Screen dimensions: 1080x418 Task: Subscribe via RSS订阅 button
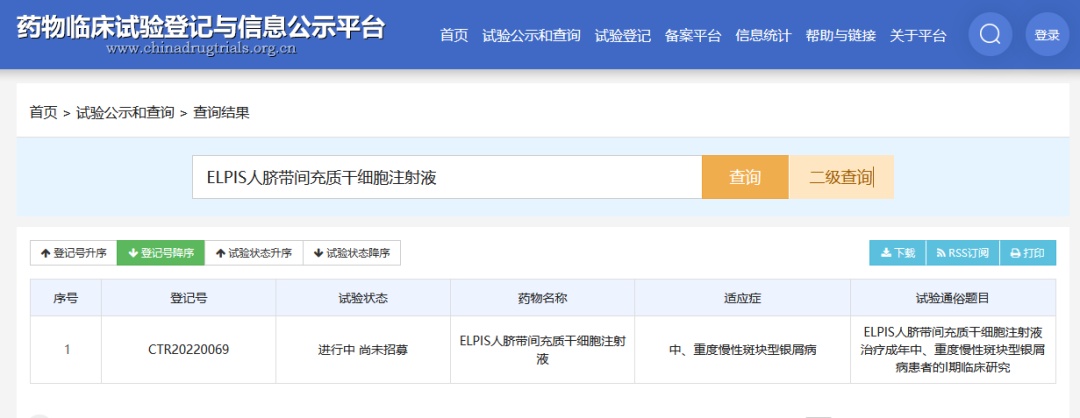pyautogui.click(x=962, y=253)
